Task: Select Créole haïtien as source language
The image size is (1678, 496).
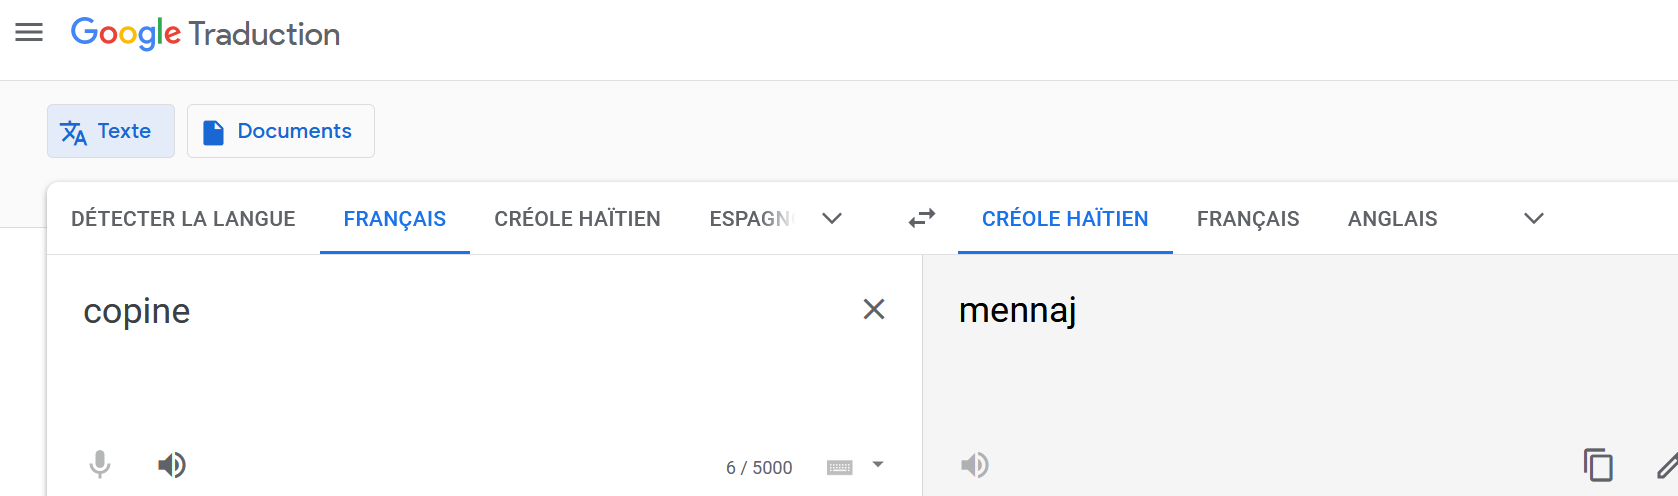Action: tap(577, 219)
